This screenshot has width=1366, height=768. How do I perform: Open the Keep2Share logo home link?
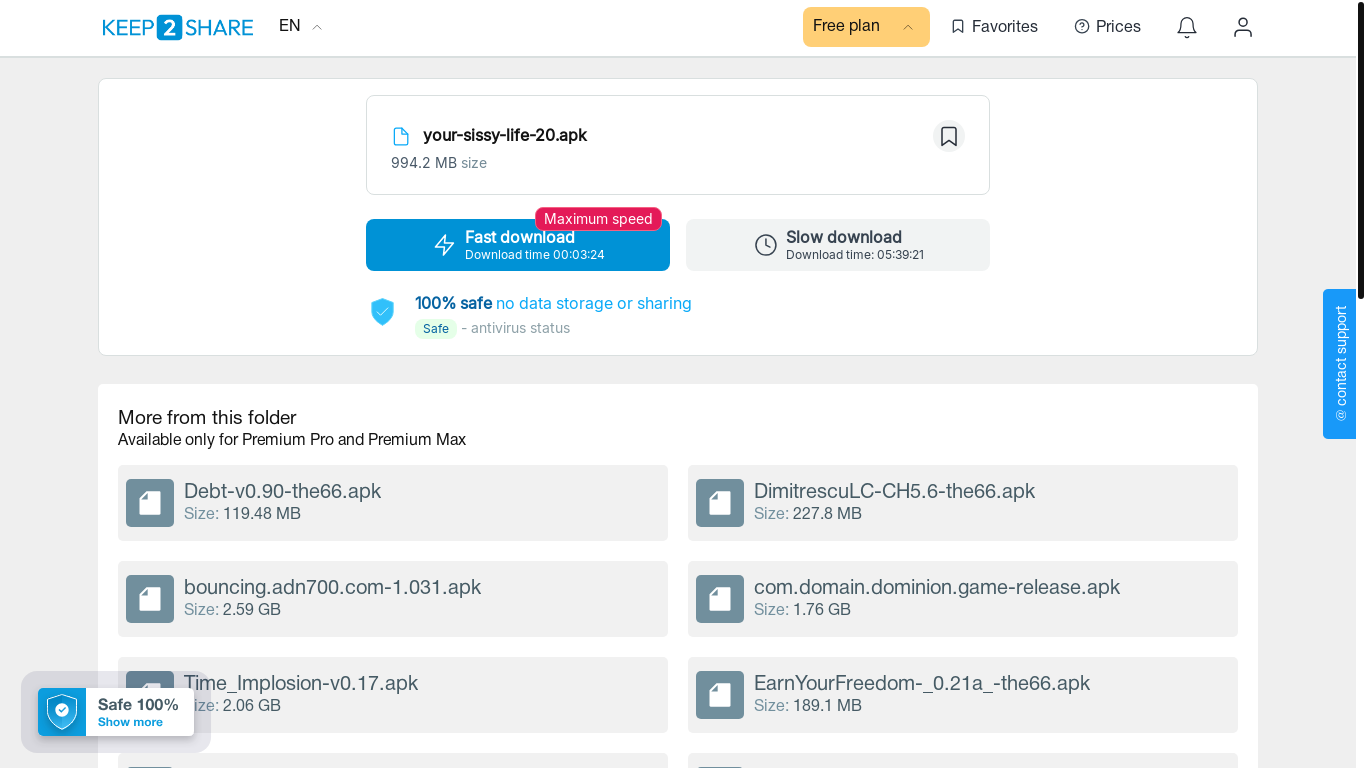178,27
